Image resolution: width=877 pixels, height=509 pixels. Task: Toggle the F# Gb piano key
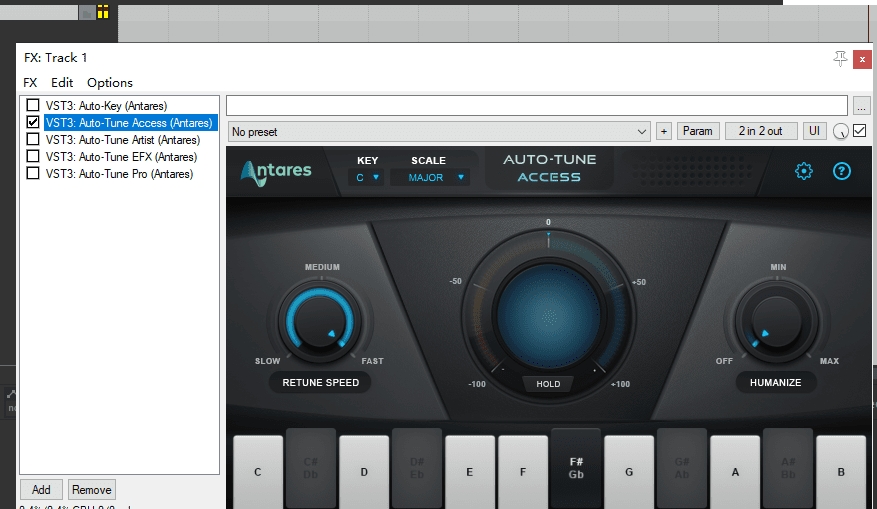(x=576, y=468)
